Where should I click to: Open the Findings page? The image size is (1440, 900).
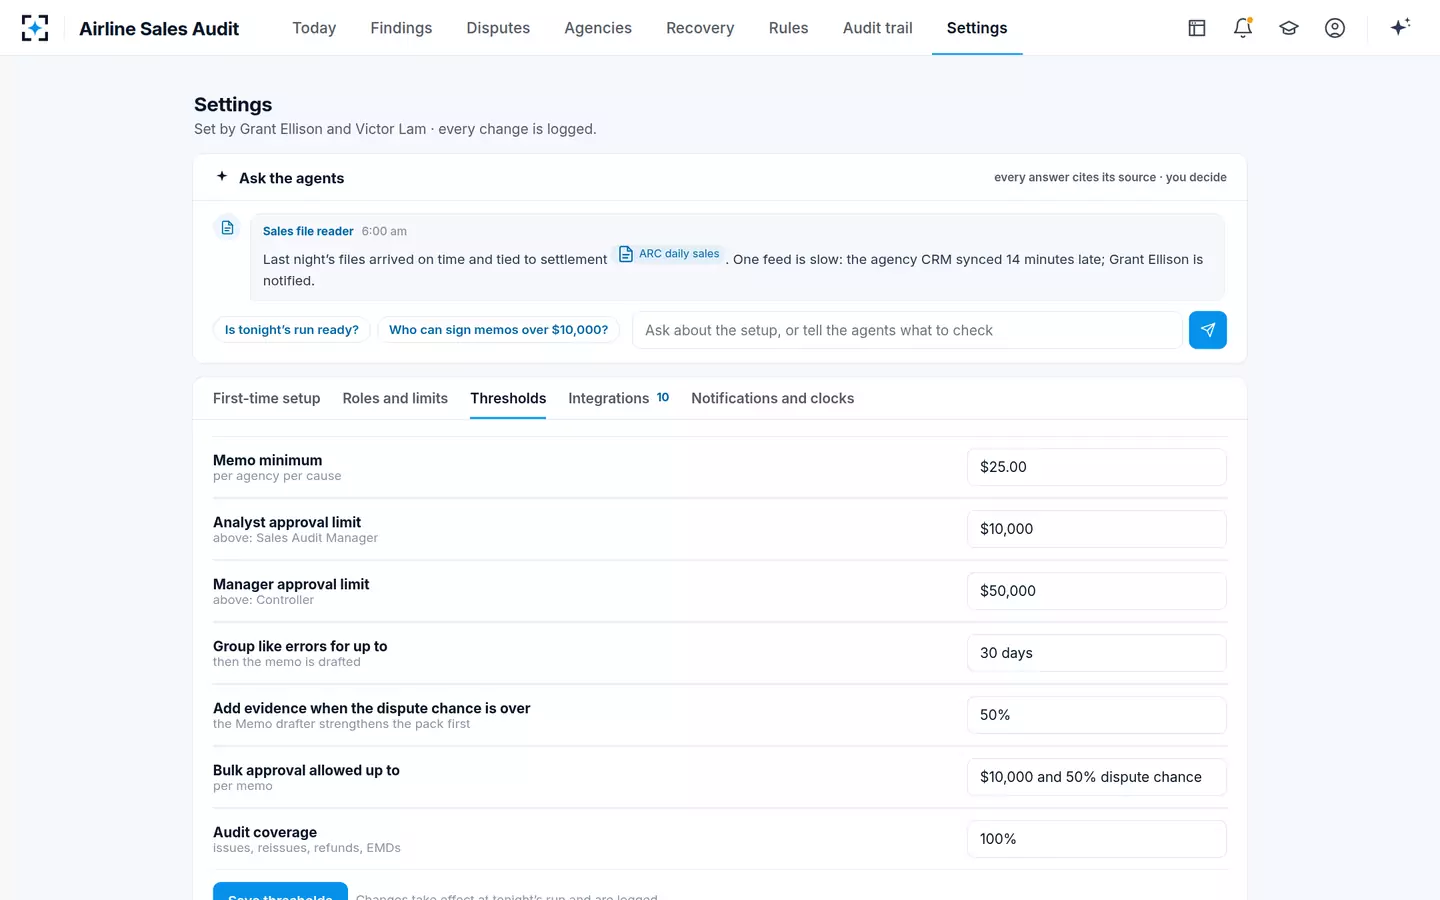pyautogui.click(x=401, y=28)
